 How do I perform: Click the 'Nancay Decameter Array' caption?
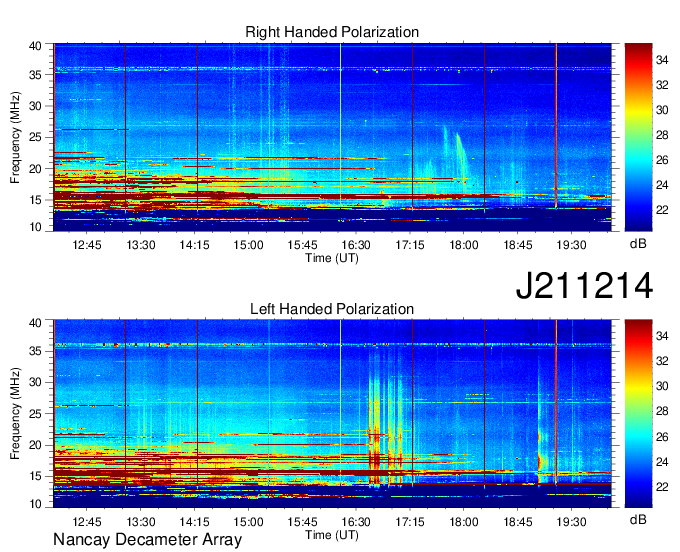click(x=147, y=540)
